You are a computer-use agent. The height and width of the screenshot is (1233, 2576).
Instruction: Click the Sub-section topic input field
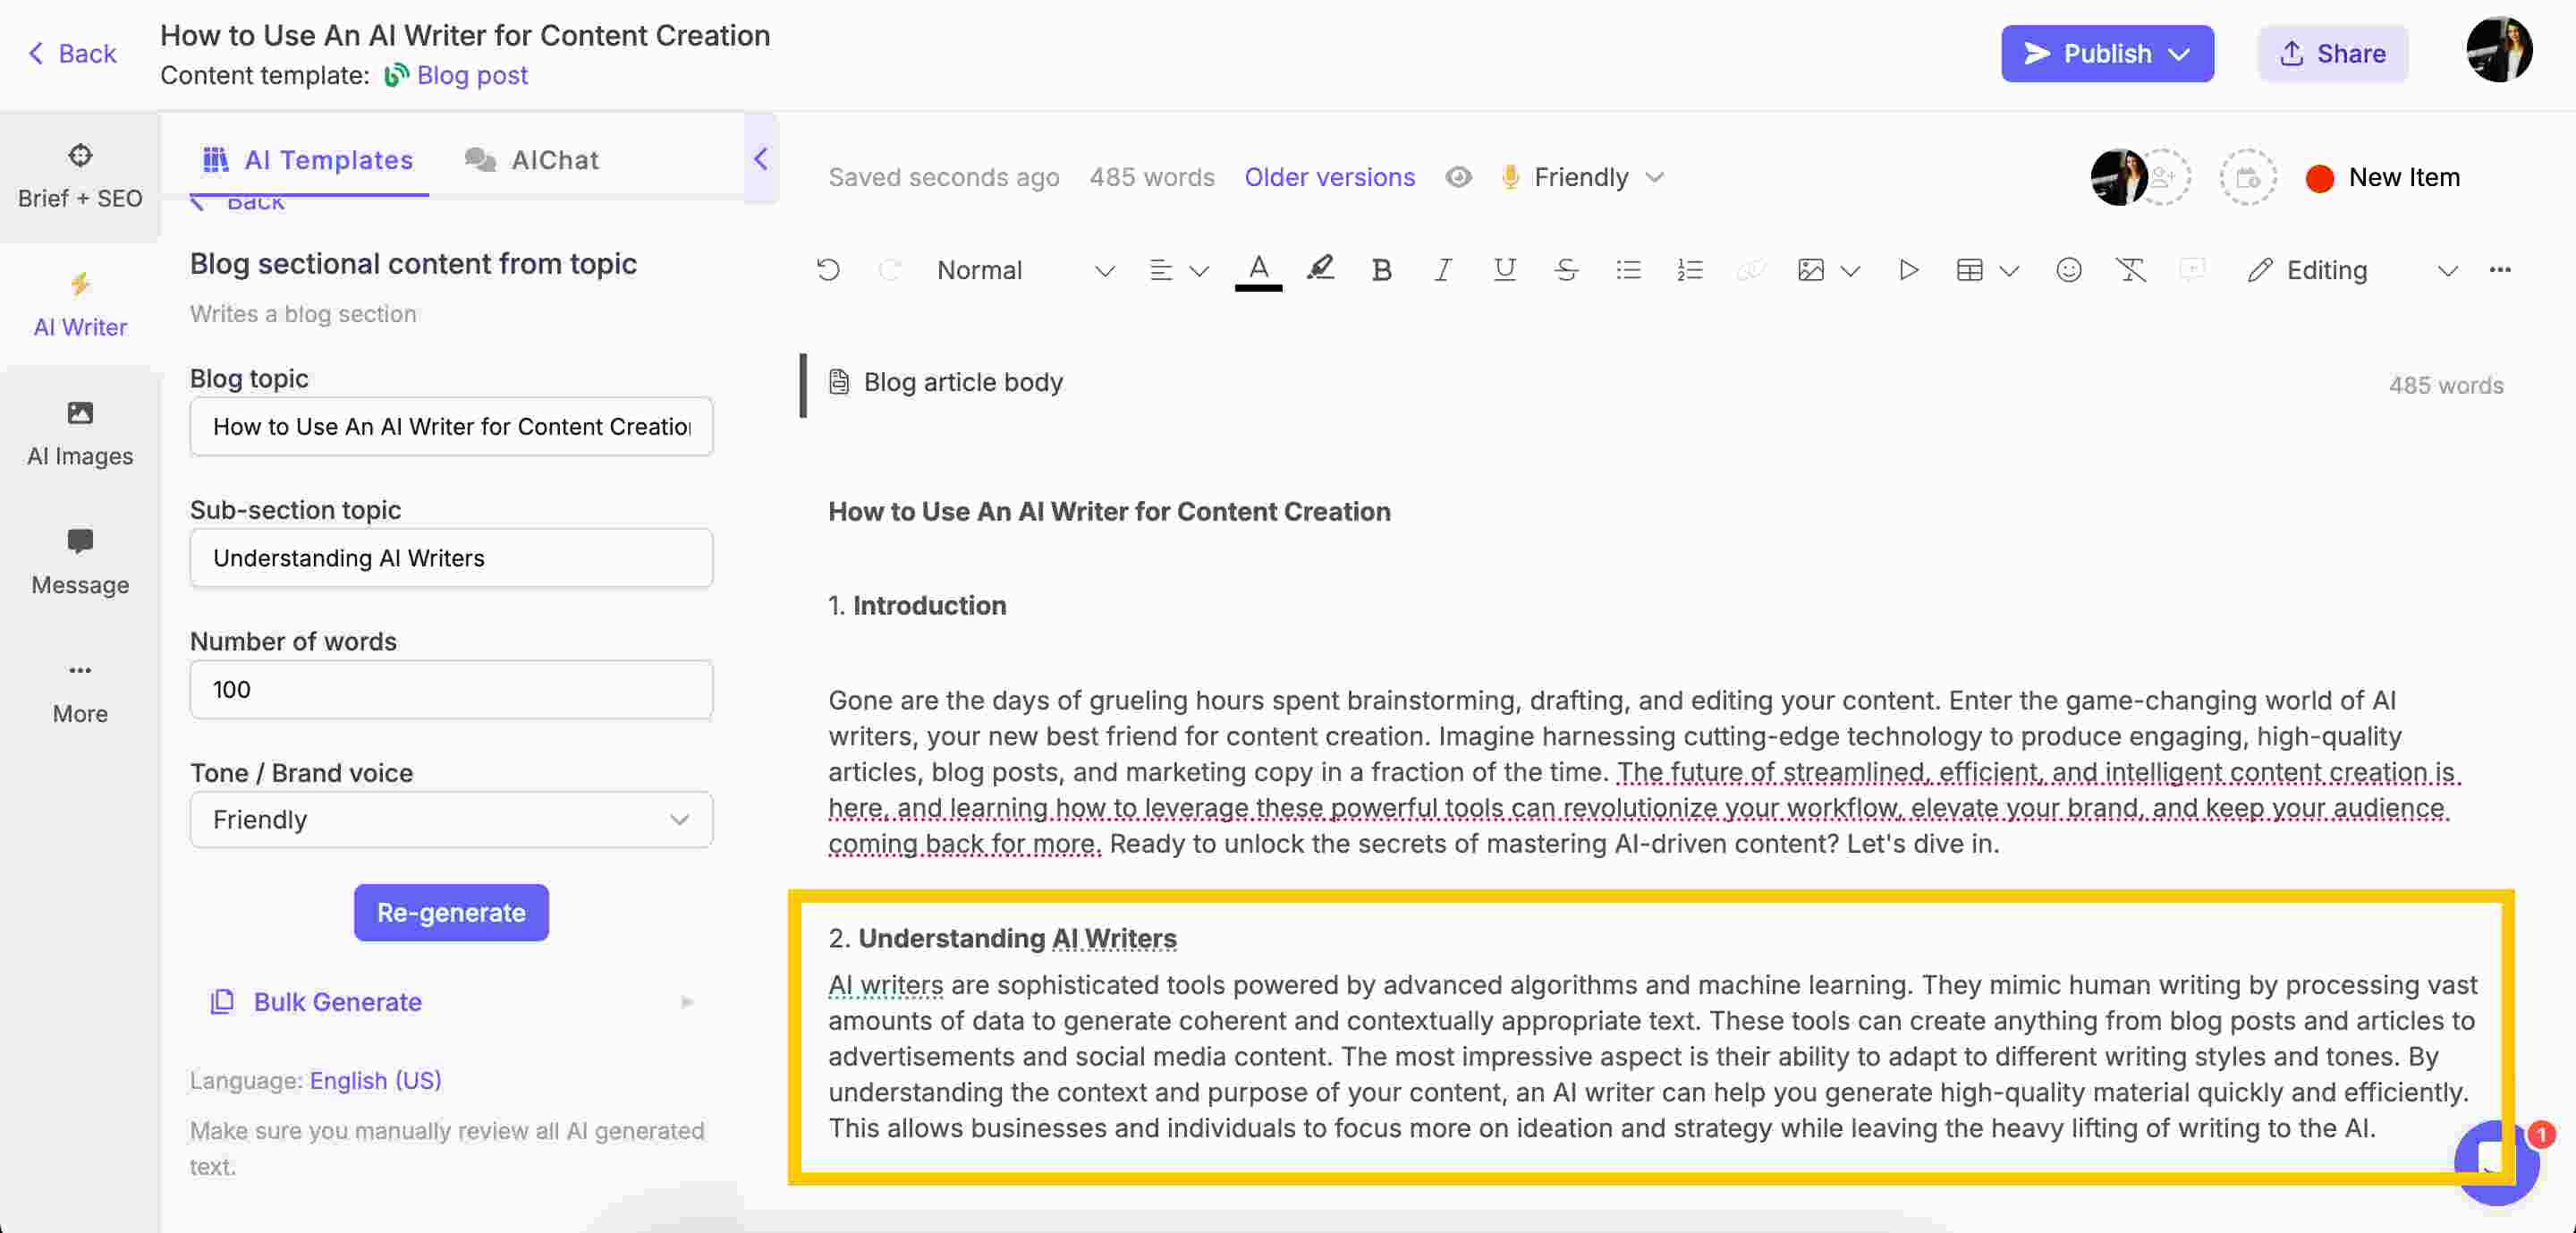coord(451,558)
